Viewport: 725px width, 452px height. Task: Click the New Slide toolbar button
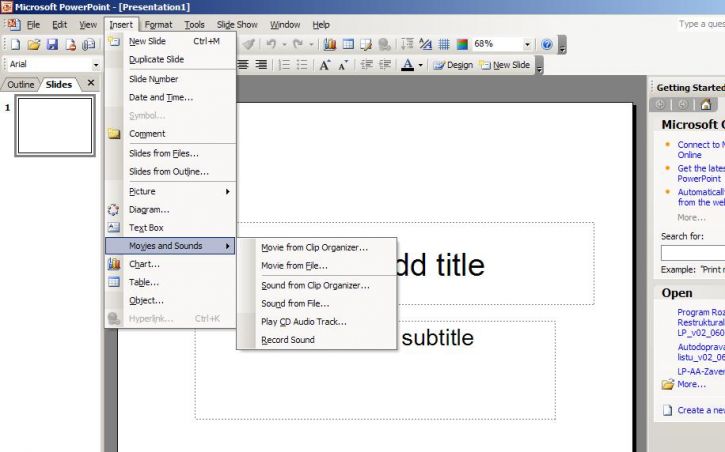[x=504, y=65]
